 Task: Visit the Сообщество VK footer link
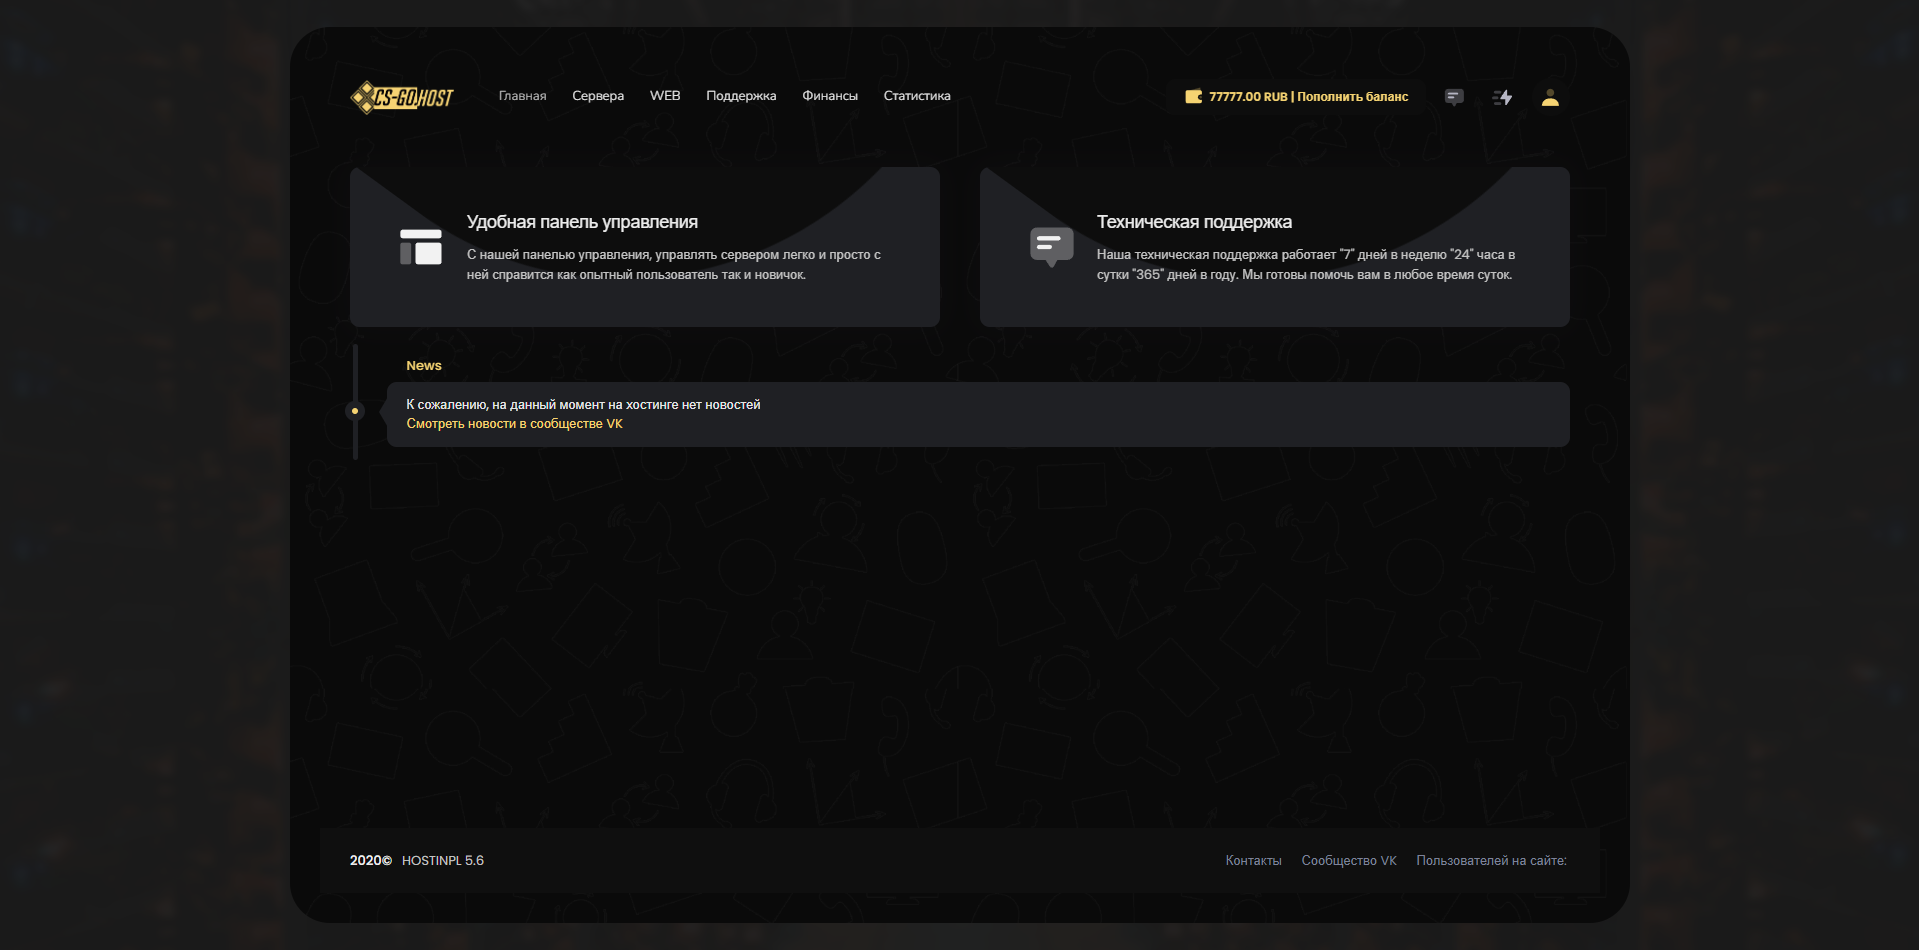1349,861
